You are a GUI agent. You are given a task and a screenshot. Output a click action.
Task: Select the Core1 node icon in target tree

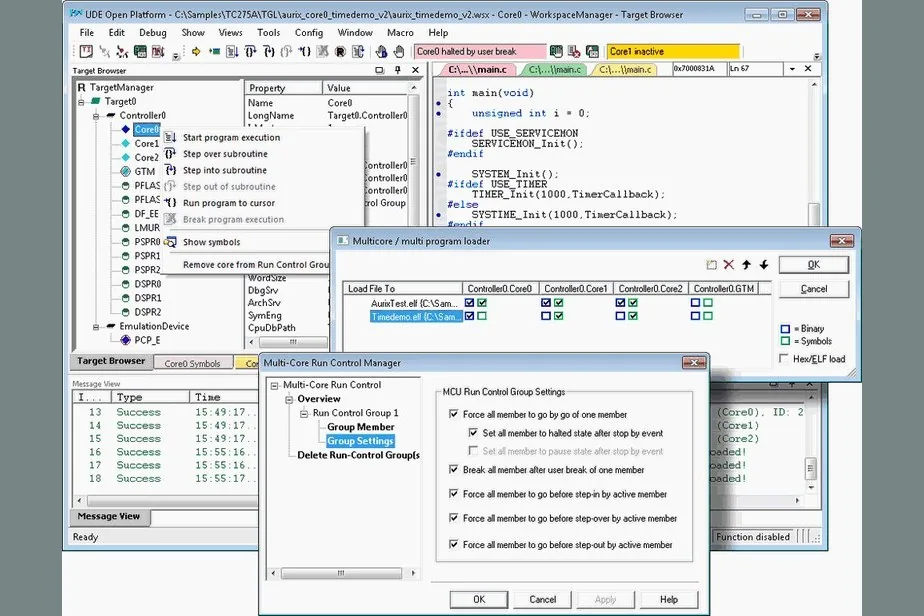[126, 143]
